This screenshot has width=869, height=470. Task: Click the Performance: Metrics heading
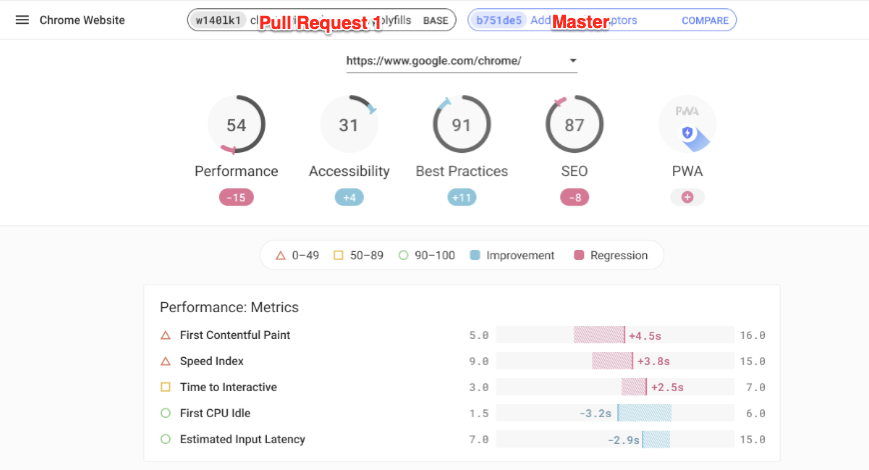point(229,307)
